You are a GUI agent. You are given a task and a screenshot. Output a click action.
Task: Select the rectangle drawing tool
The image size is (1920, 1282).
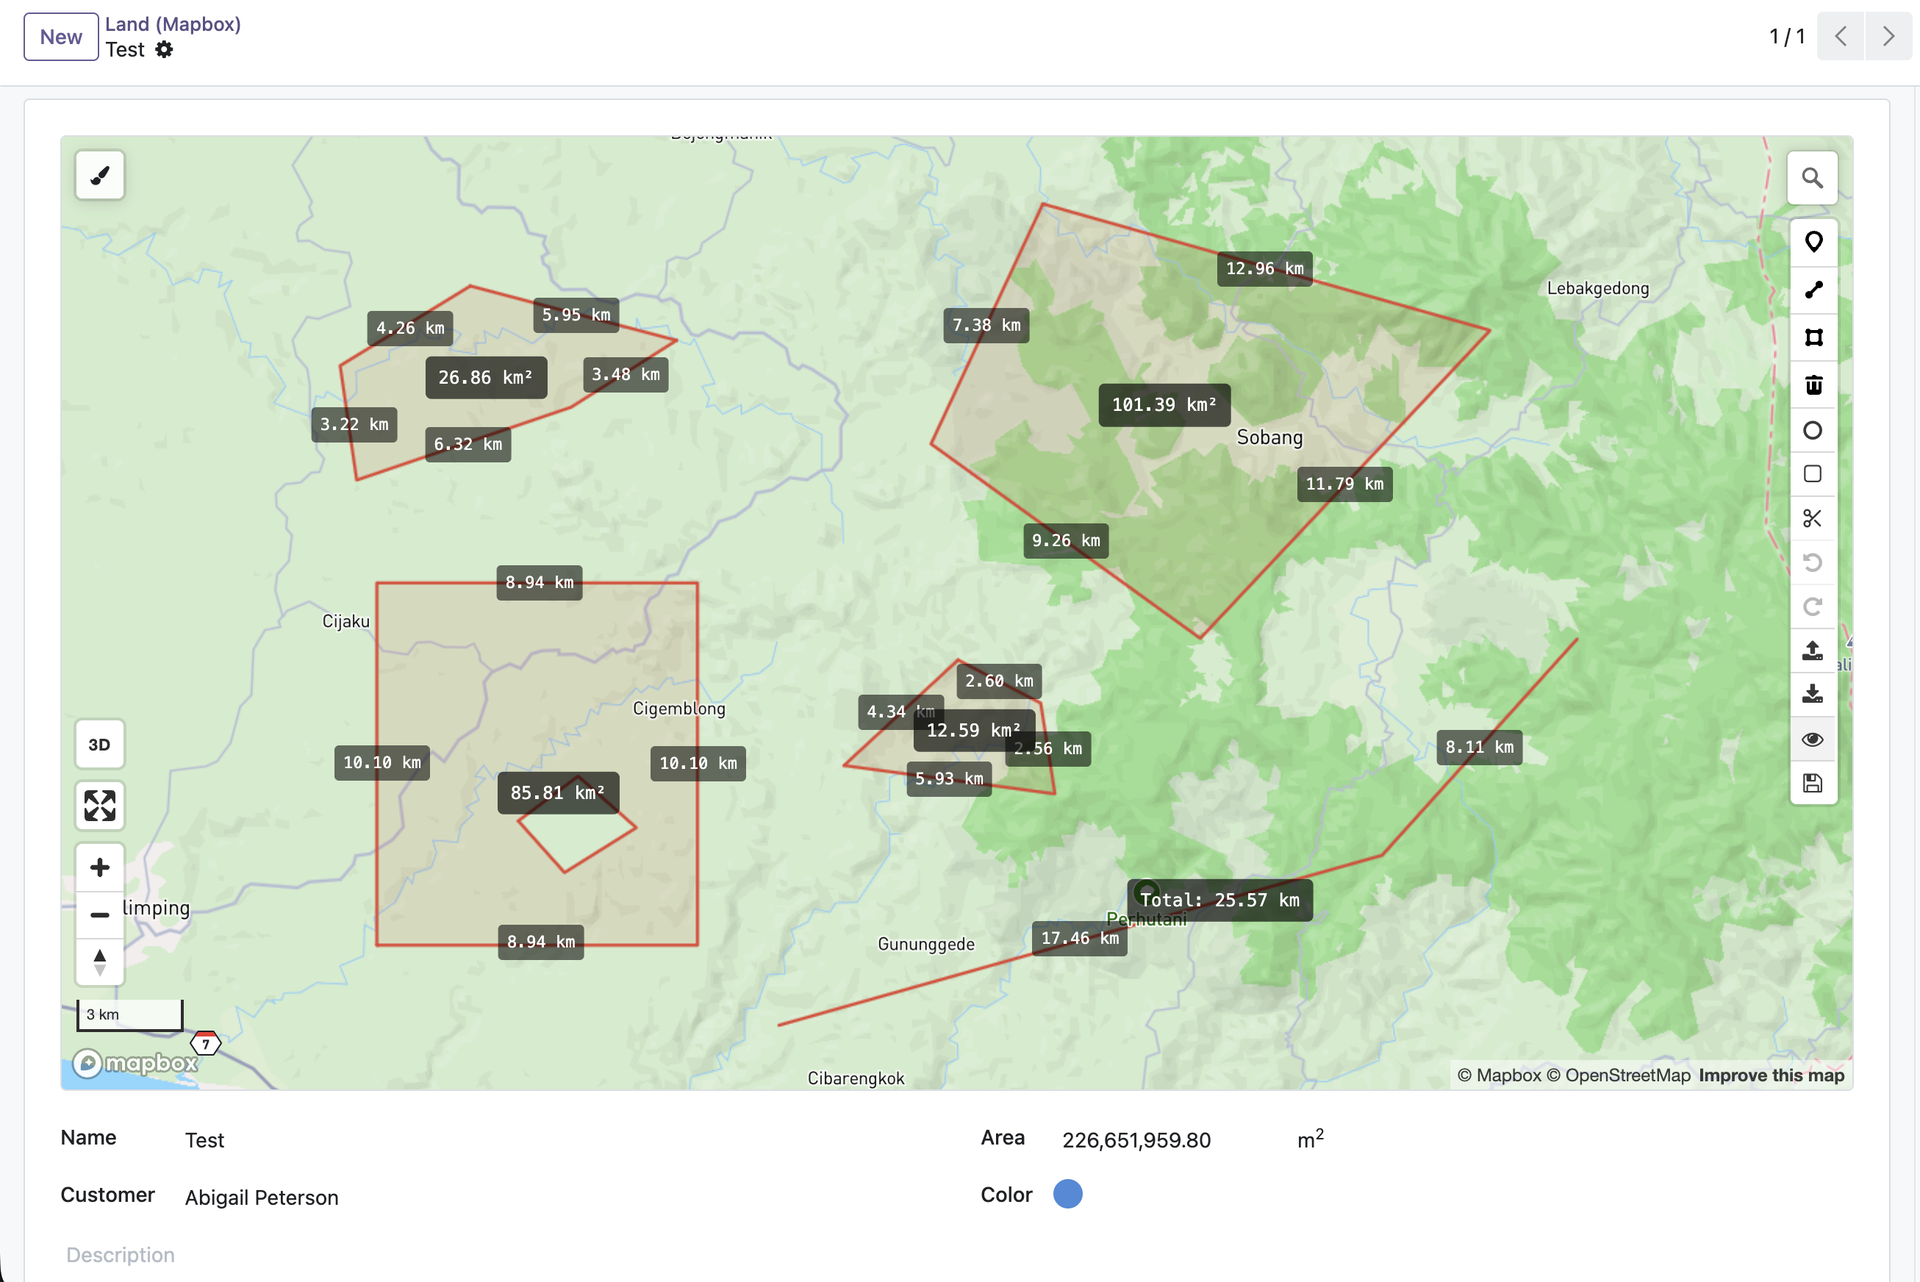tap(1813, 474)
